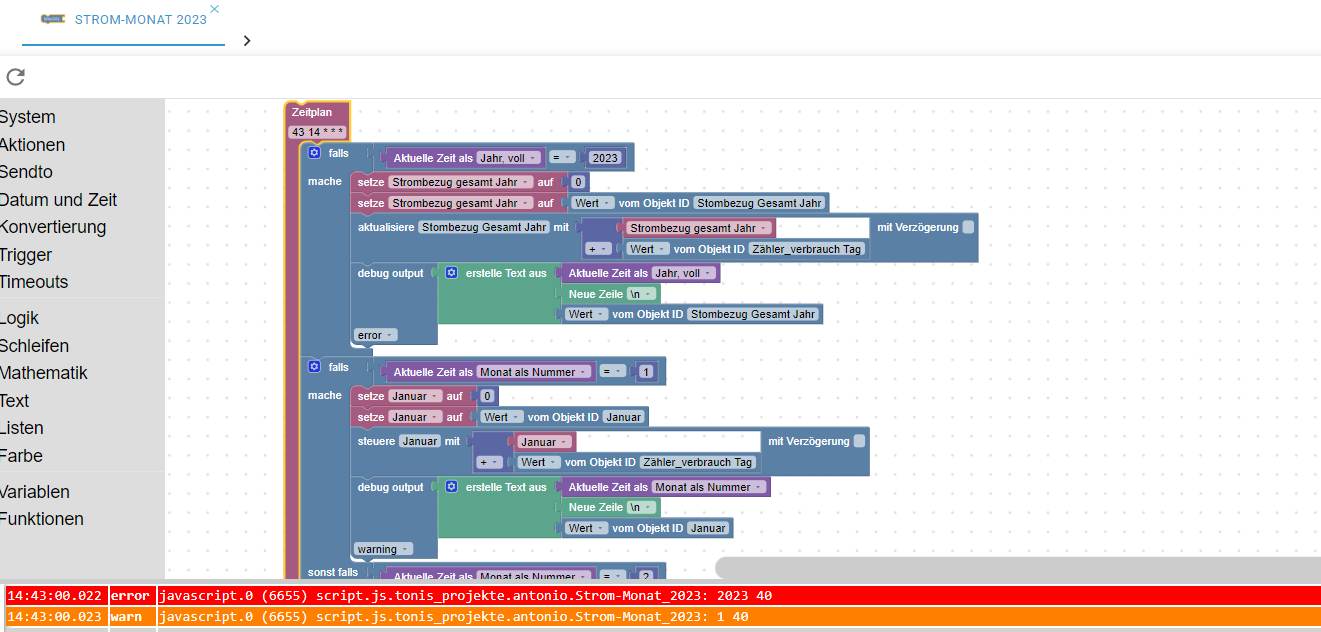Open gear icon of second erstelle Text block
The height and width of the screenshot is (632, 1321).
(451, 487)
